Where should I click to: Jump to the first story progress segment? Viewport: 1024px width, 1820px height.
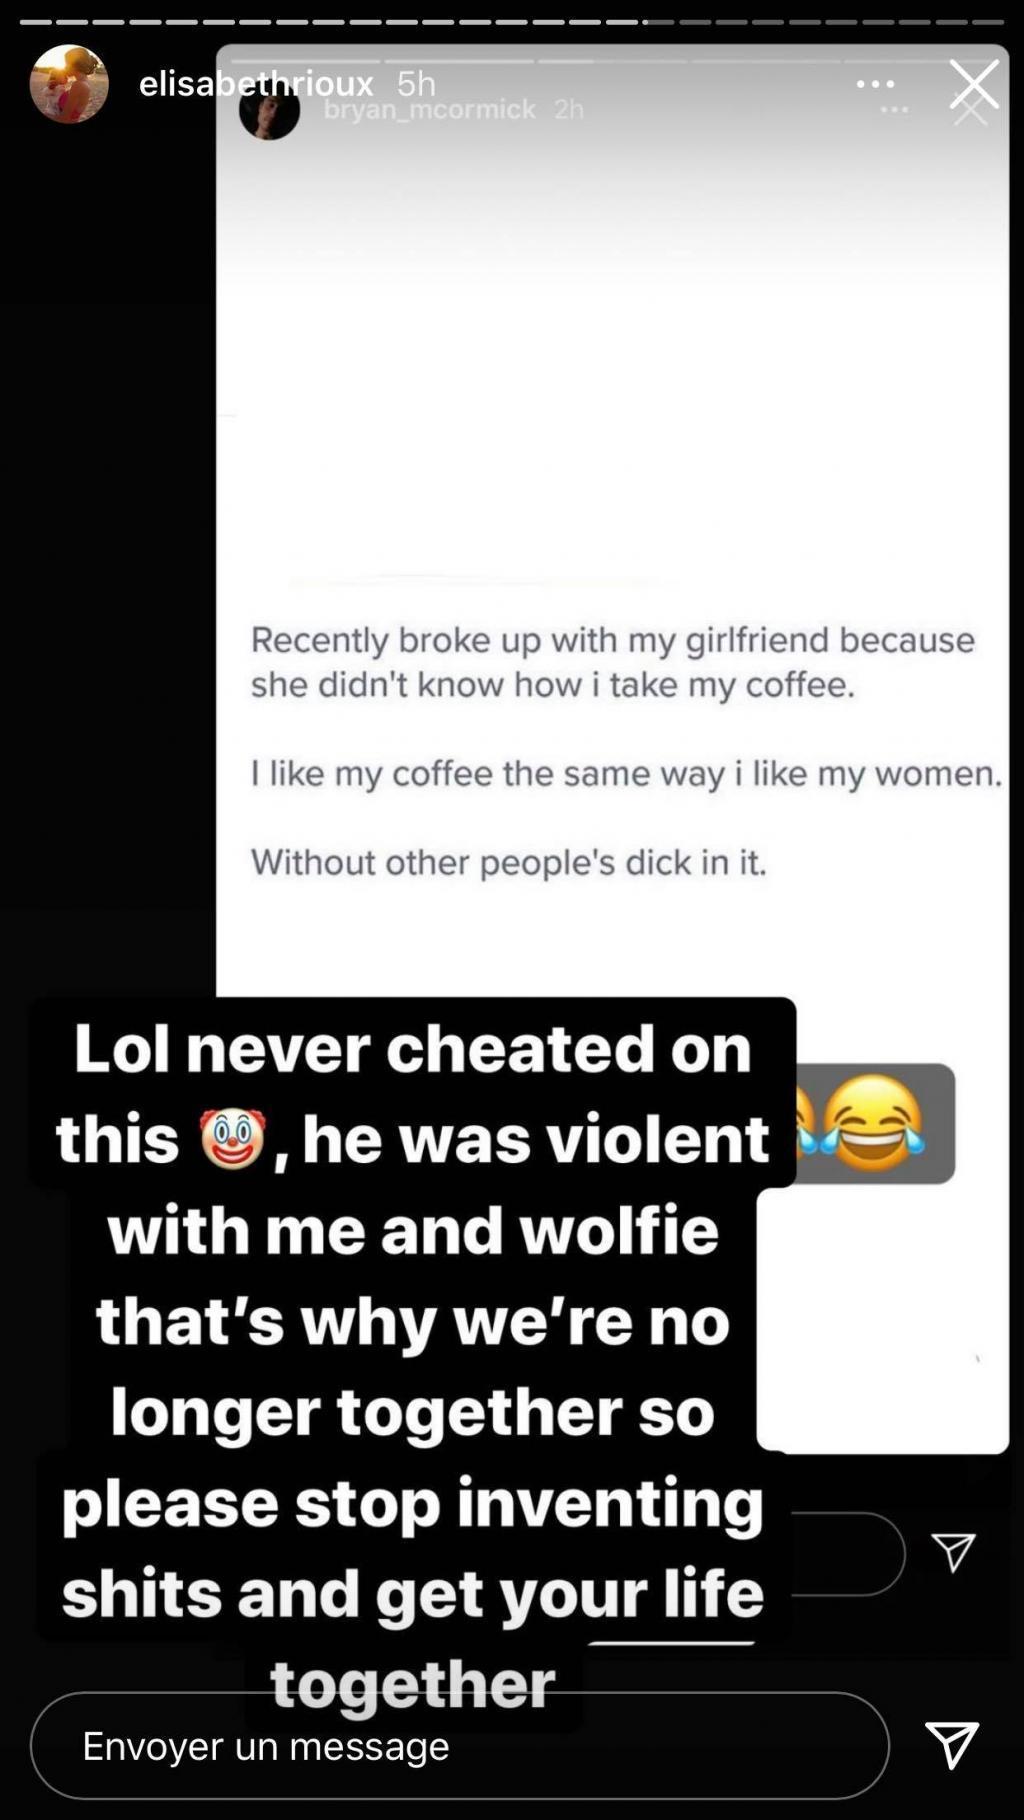(x=35, y=21)
